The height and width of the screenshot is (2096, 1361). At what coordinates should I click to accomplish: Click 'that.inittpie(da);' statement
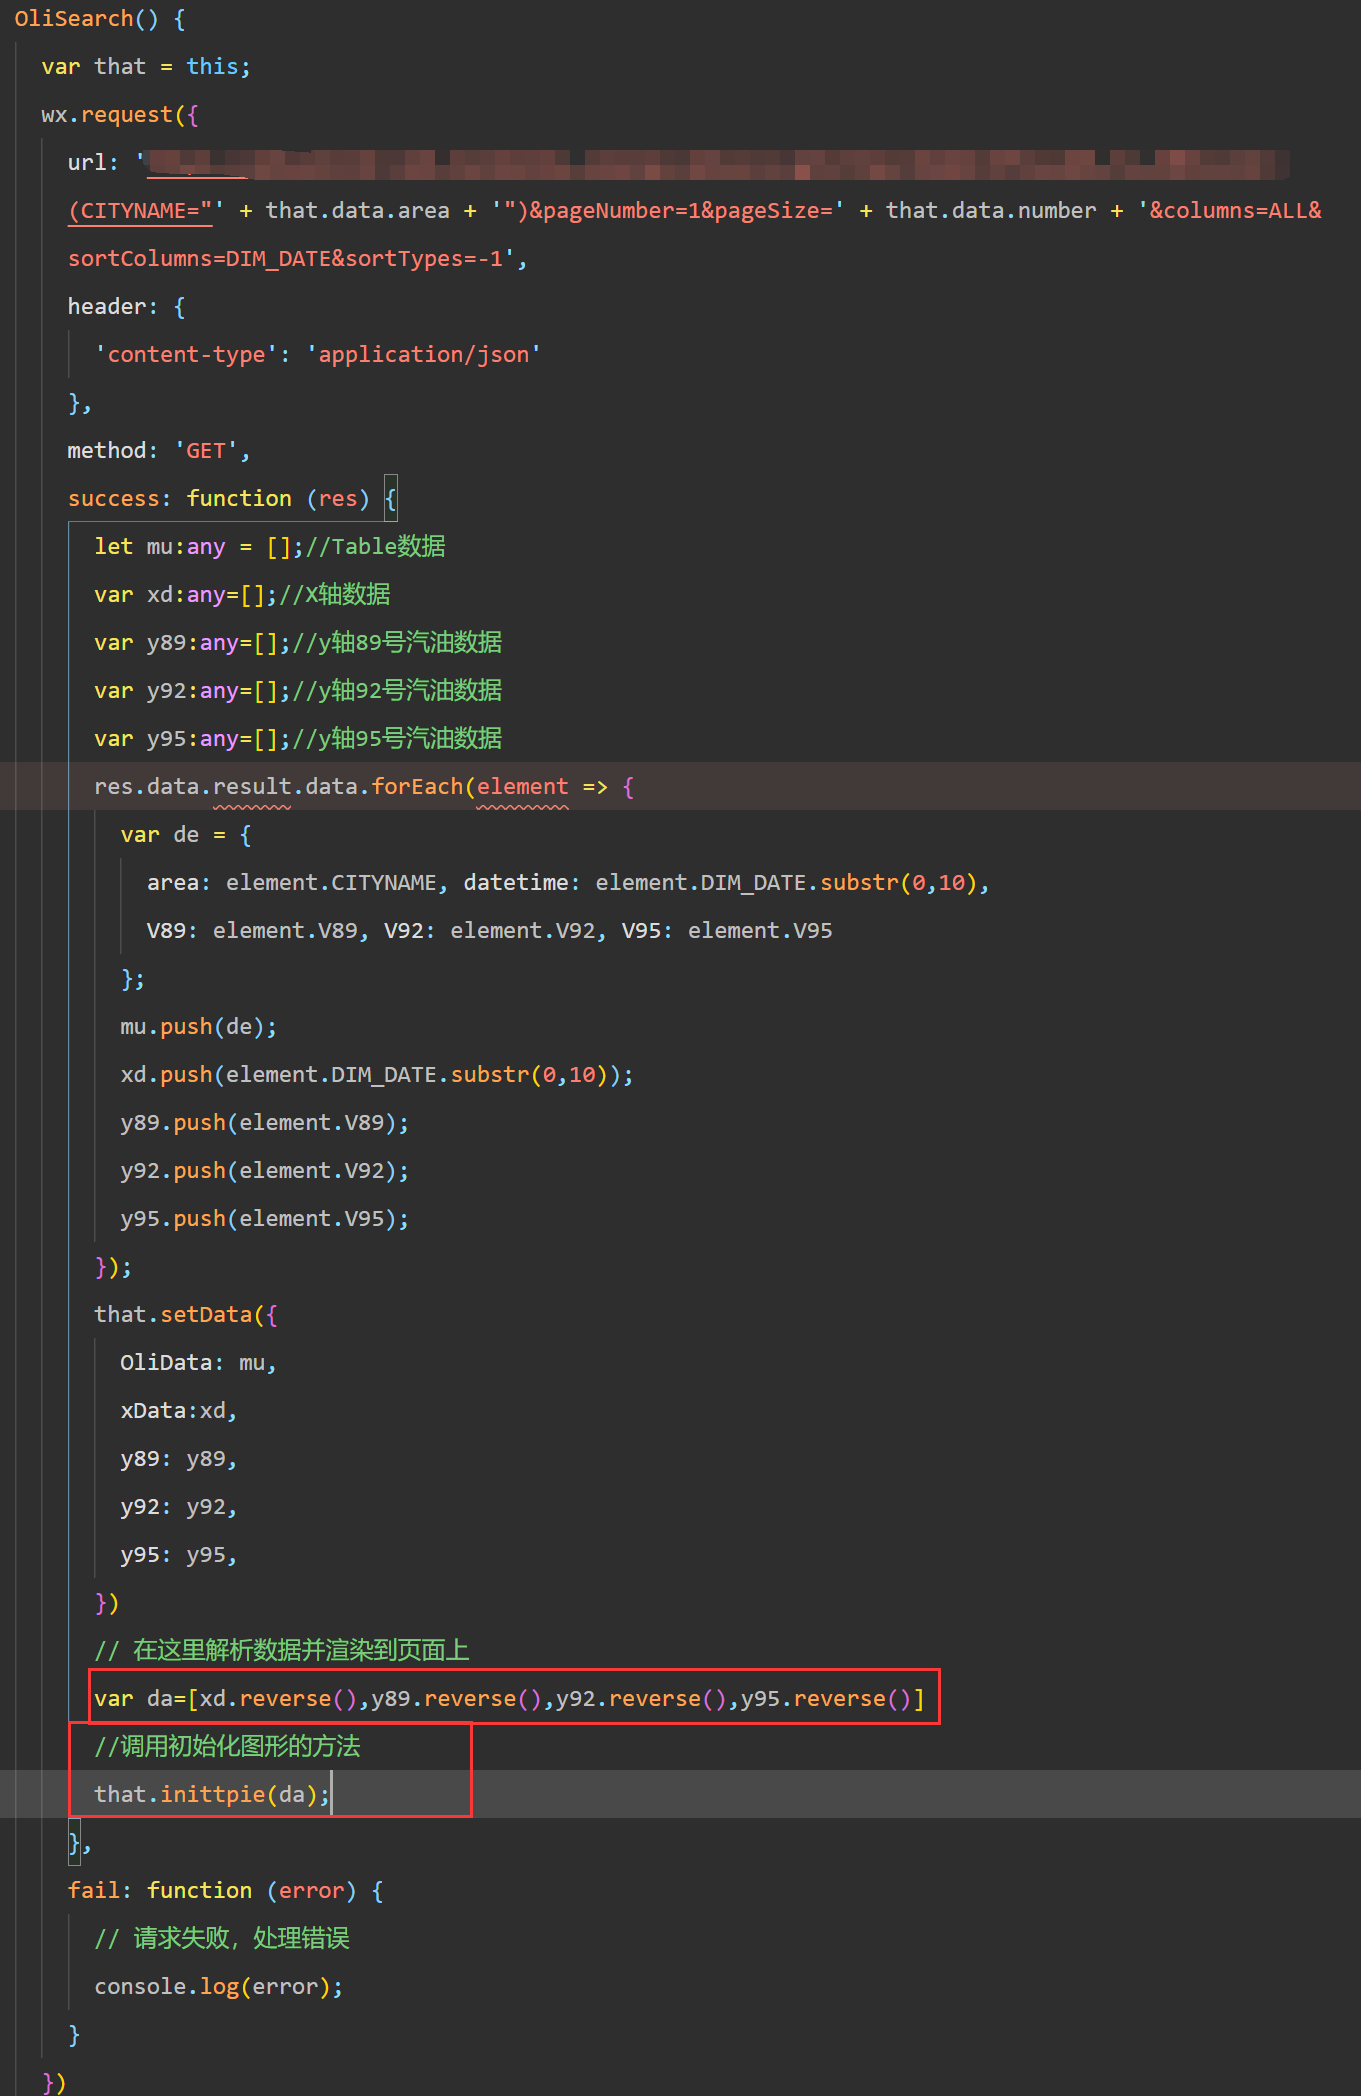coord(212,1795)
